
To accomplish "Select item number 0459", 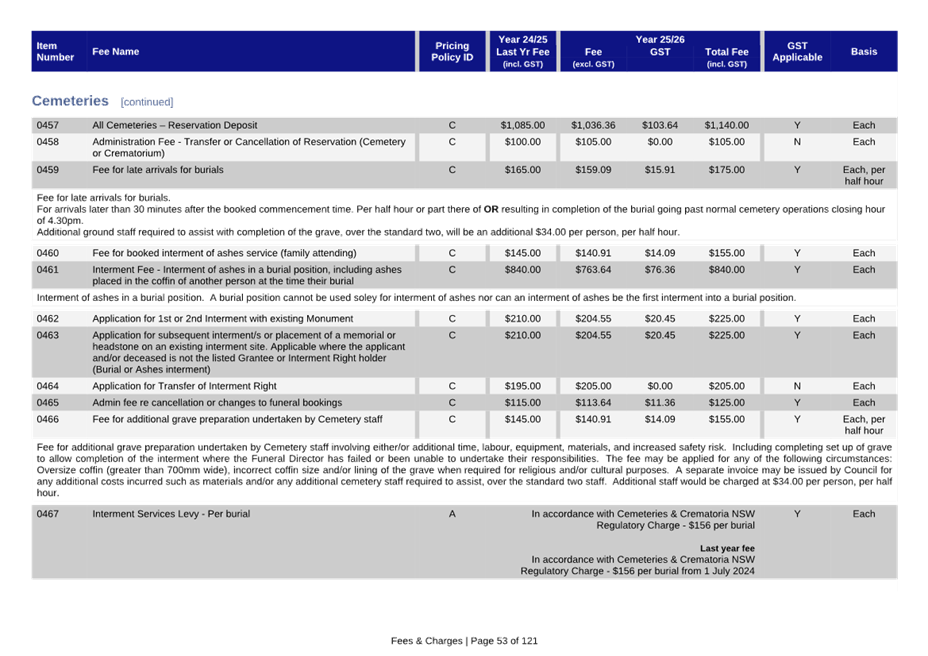I will pos(47,170).
